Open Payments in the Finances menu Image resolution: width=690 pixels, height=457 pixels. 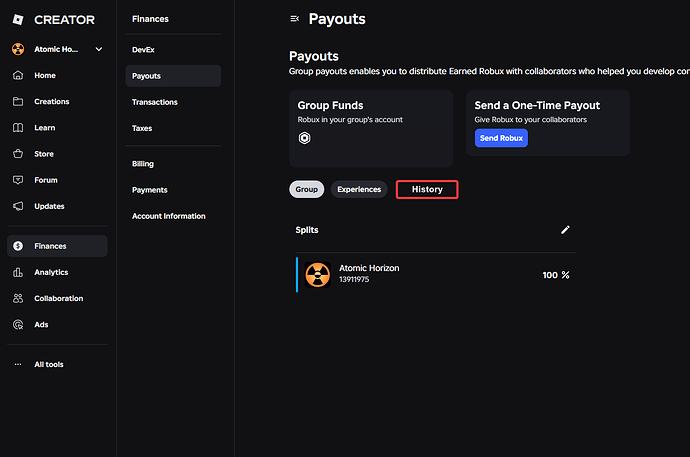pyautogui.click(x=150, y=190)
